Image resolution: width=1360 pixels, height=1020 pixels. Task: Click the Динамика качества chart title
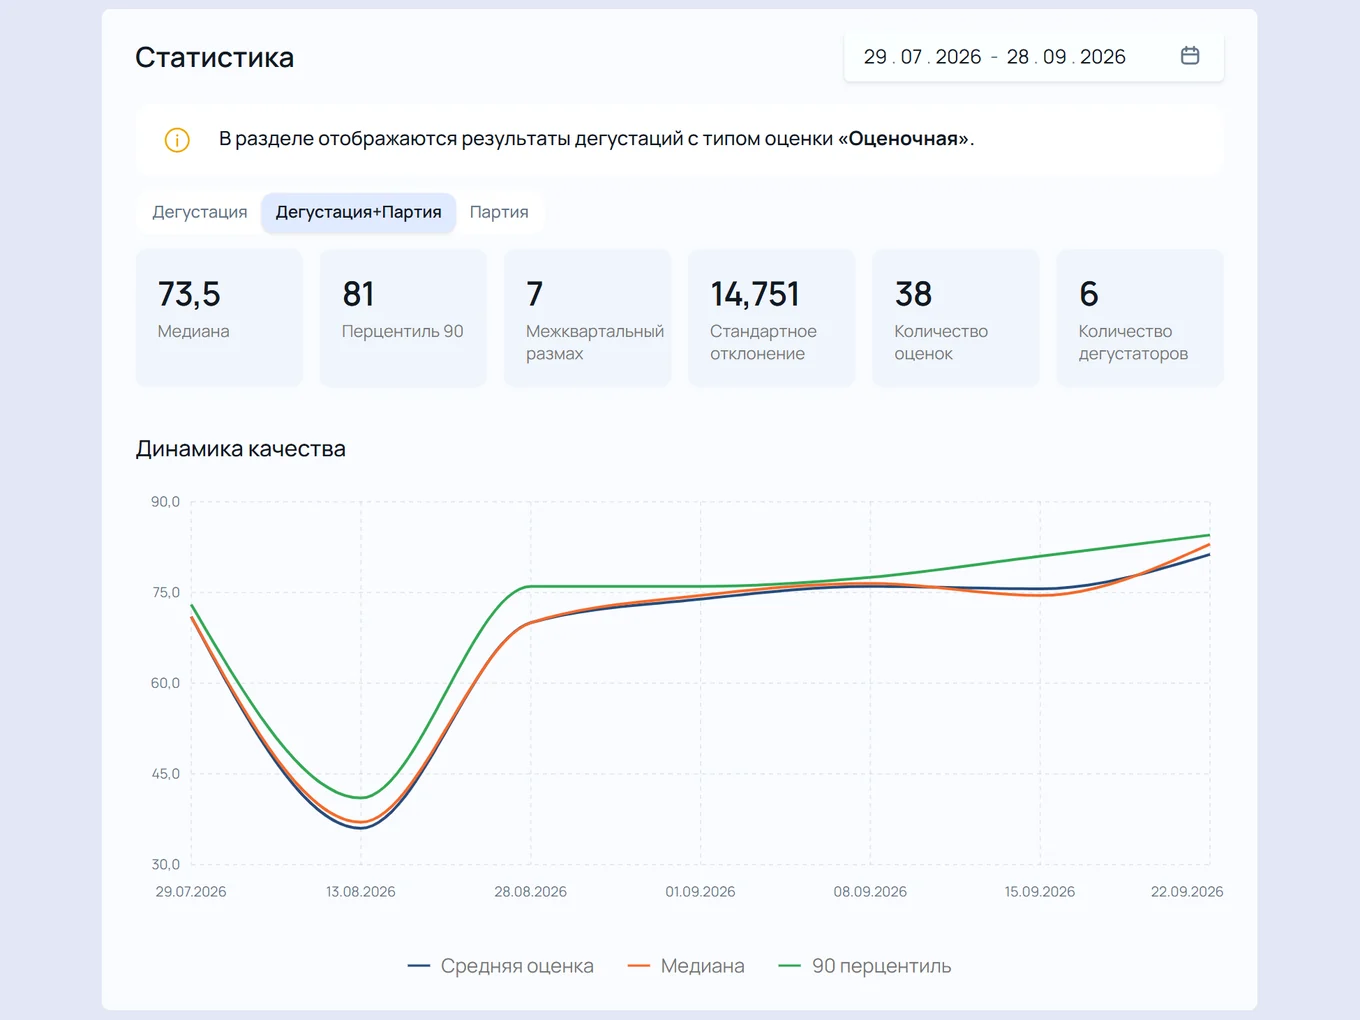[240, 449]
